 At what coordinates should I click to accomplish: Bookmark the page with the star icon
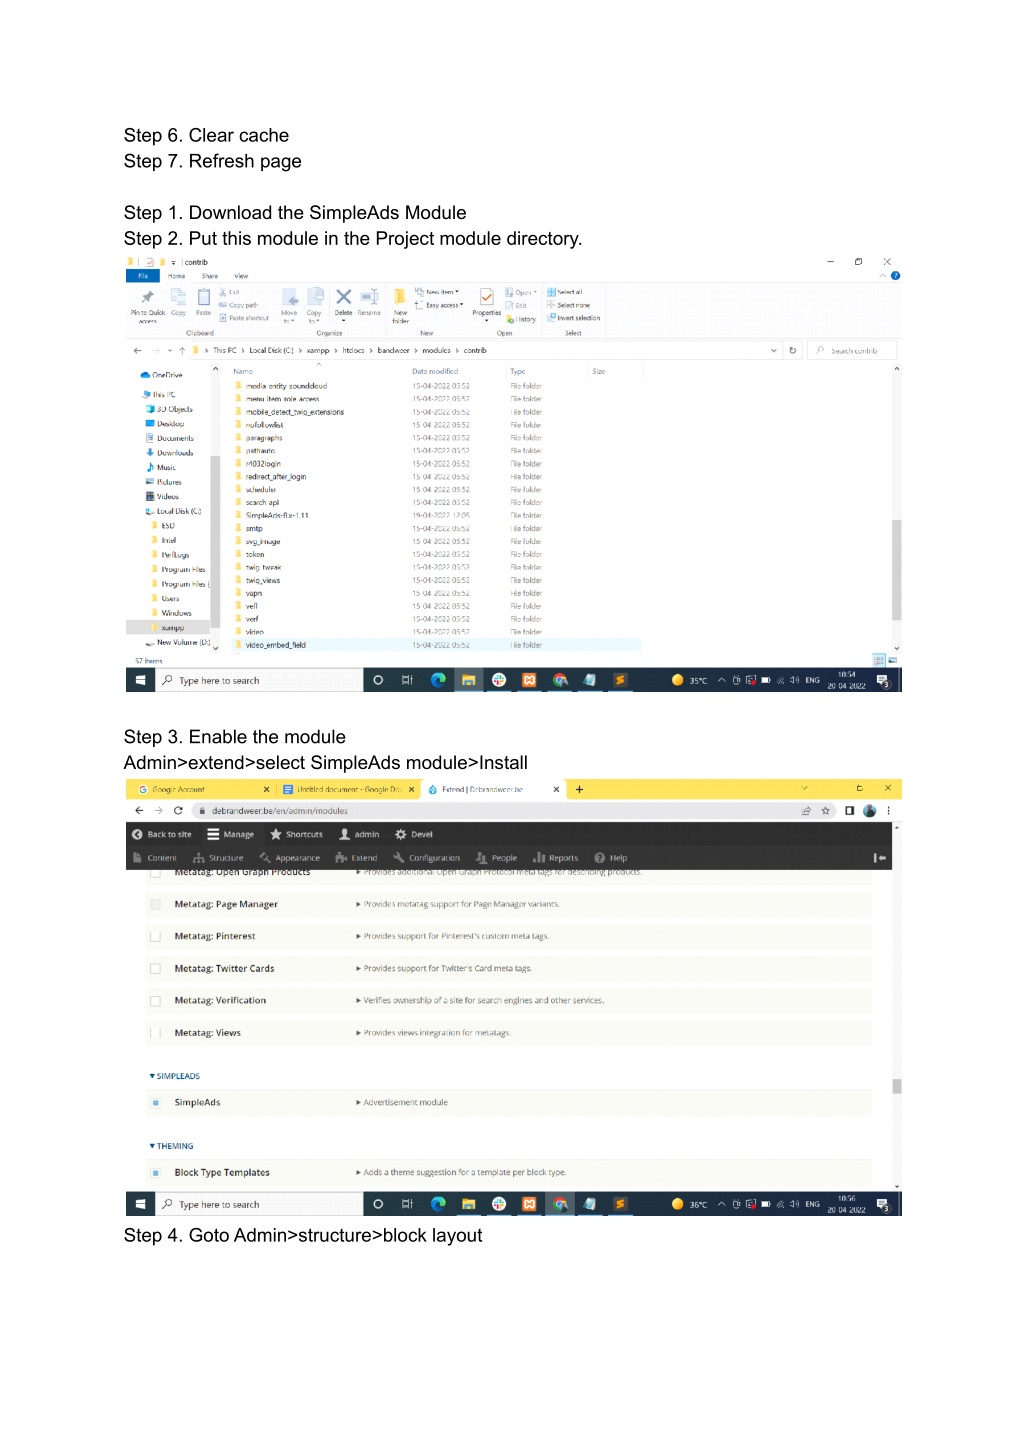point(826,811)
